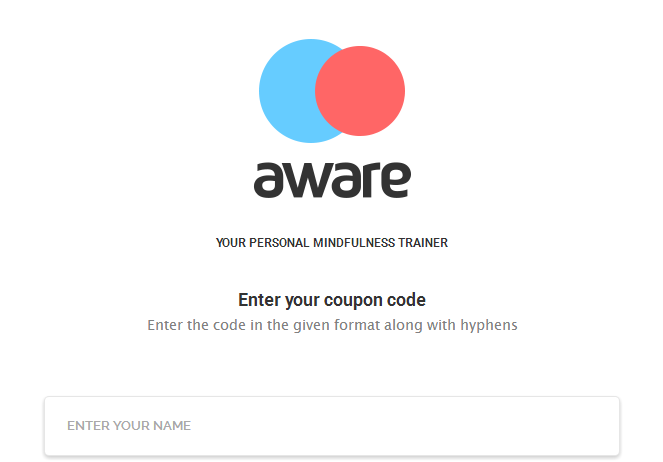
Task: Click the final 'e' of aware wordmark
Action: coord(395,180)
